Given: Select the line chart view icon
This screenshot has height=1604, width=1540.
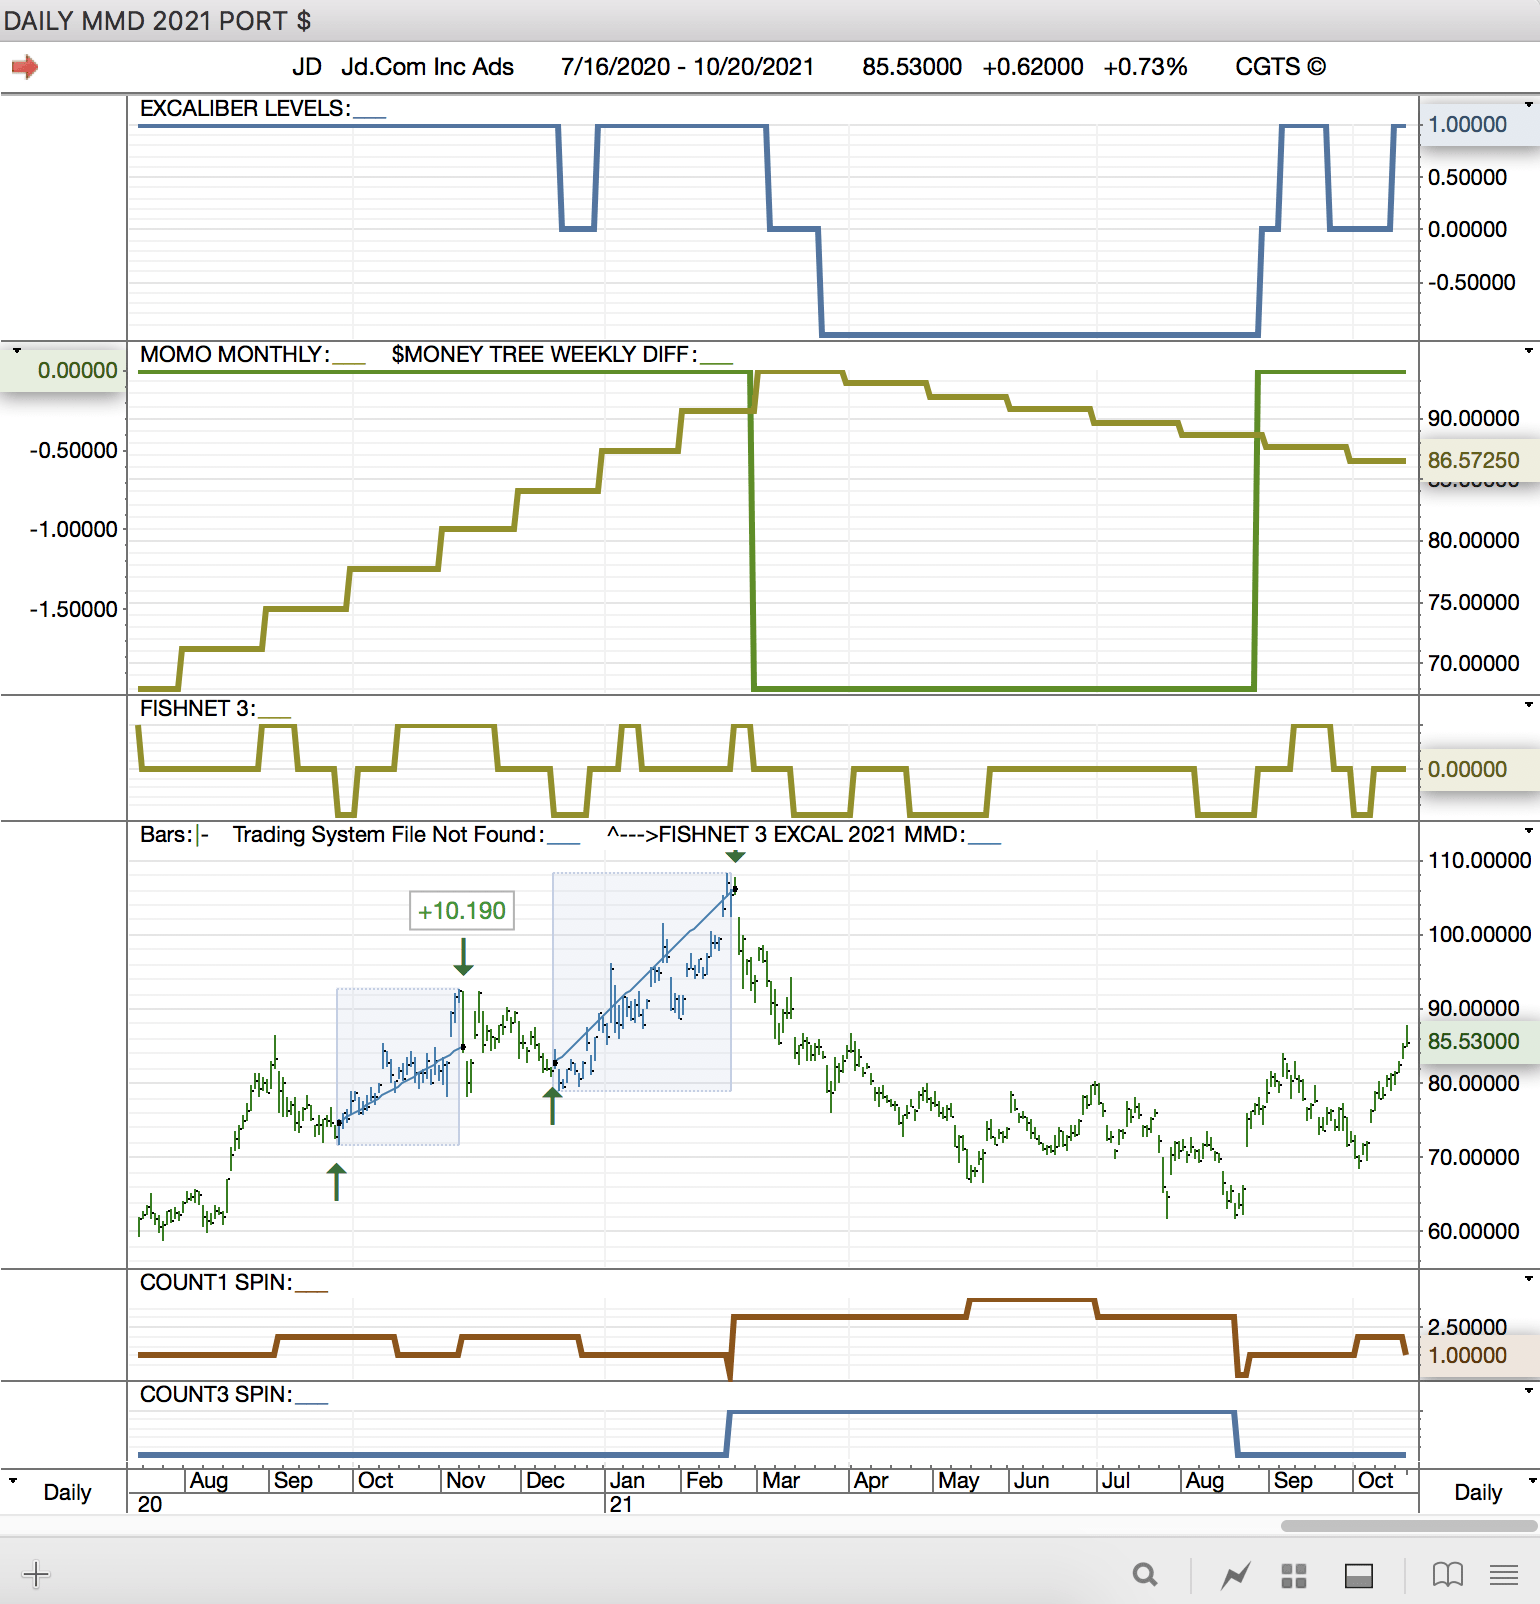Looking at the screenshot, I should 1236,1576.
